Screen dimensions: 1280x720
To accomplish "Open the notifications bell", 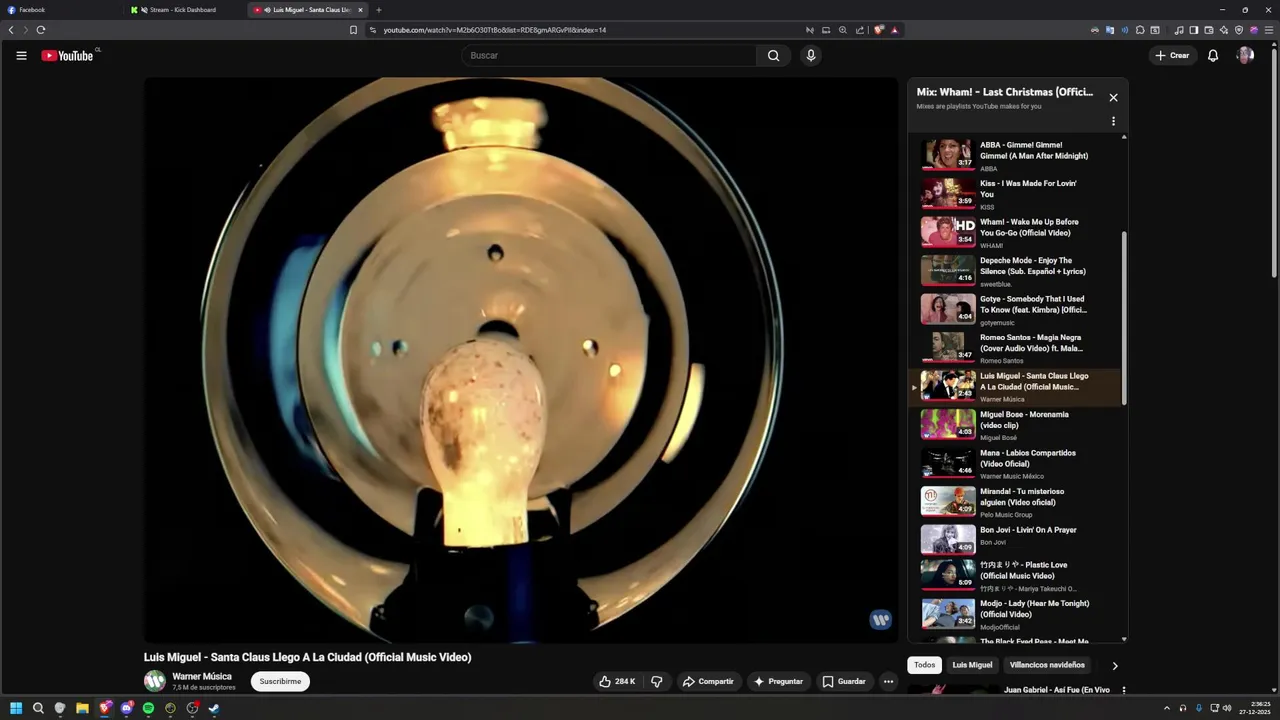I will pyautogui.click(x=1213, y=55).
